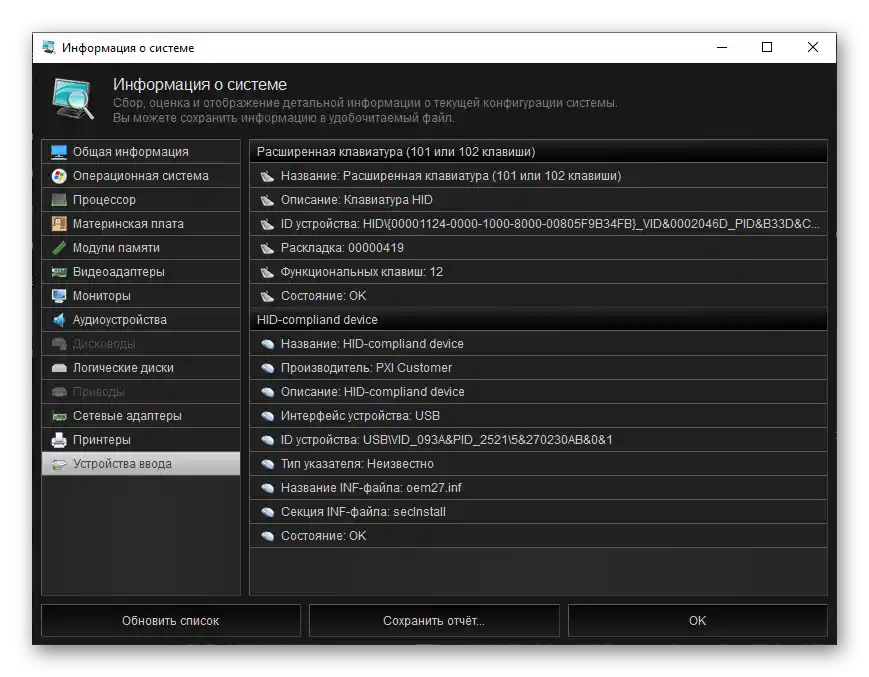
Task: Select the Мониторы section
Action: tap(141, 296)
